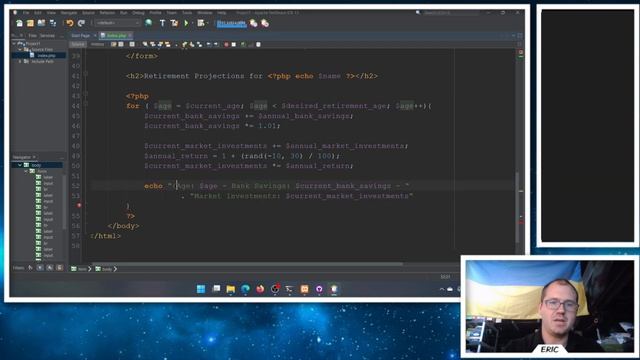Click the red record macro icon in editor toolbar
The height and width of the screenshot is (360, 640).
tap(226, 44)
